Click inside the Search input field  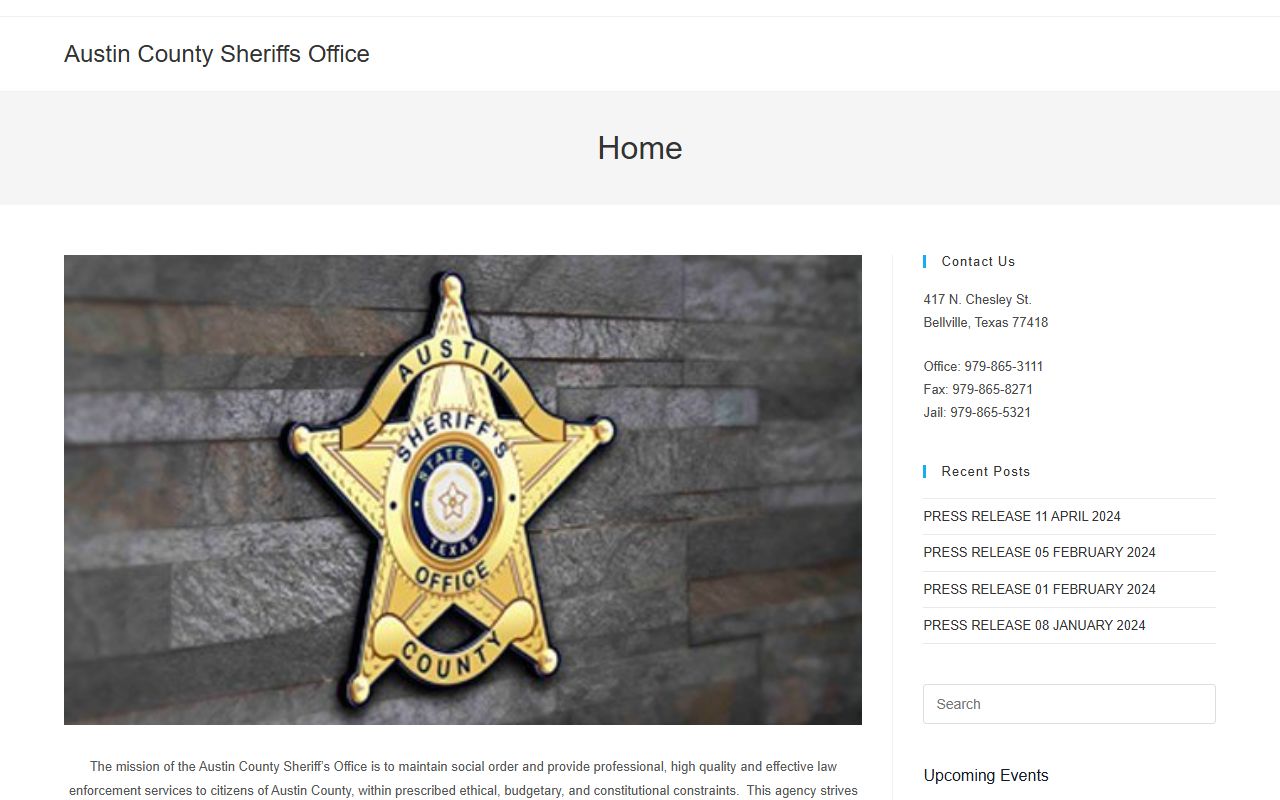click(x=1069, y=704)
